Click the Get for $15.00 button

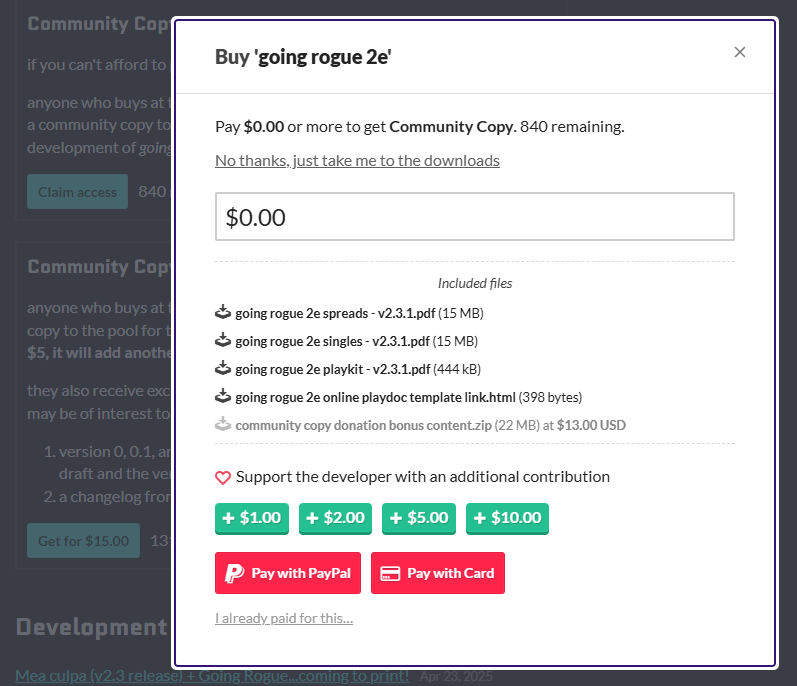[83, 541]
